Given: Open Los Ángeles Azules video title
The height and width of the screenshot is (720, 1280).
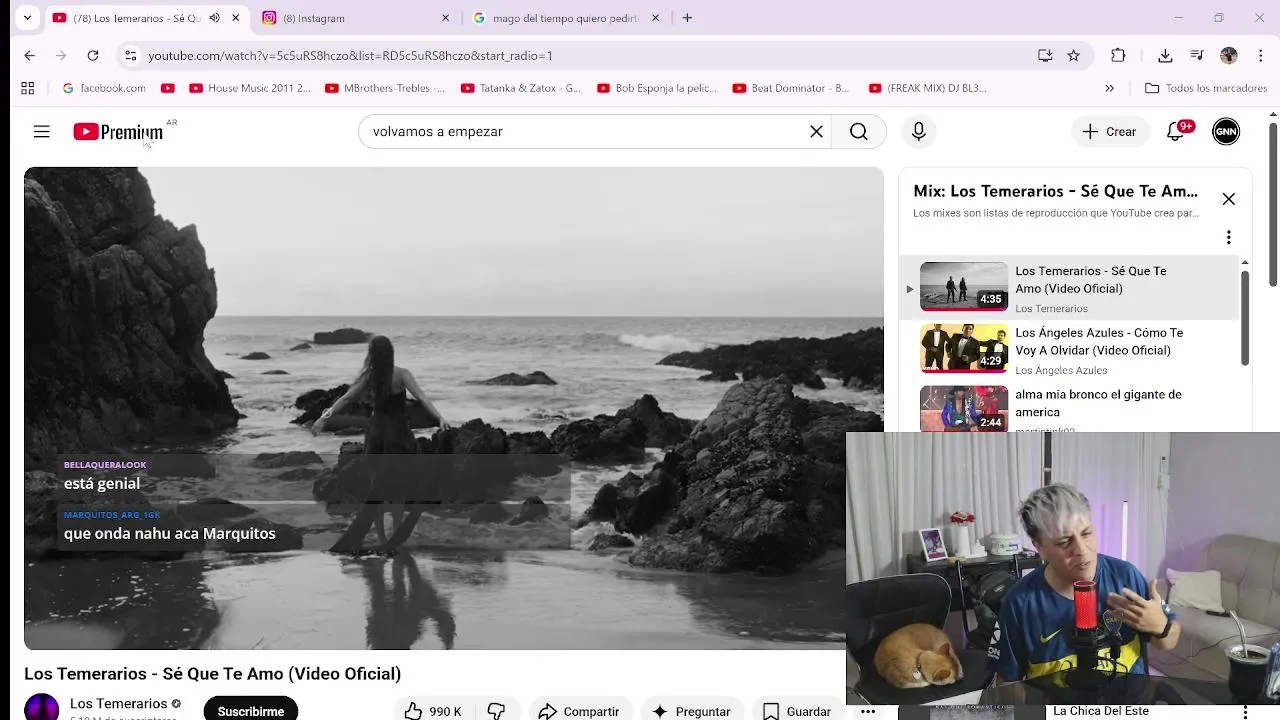Looking at the screenshot, I should point(1099,341).
